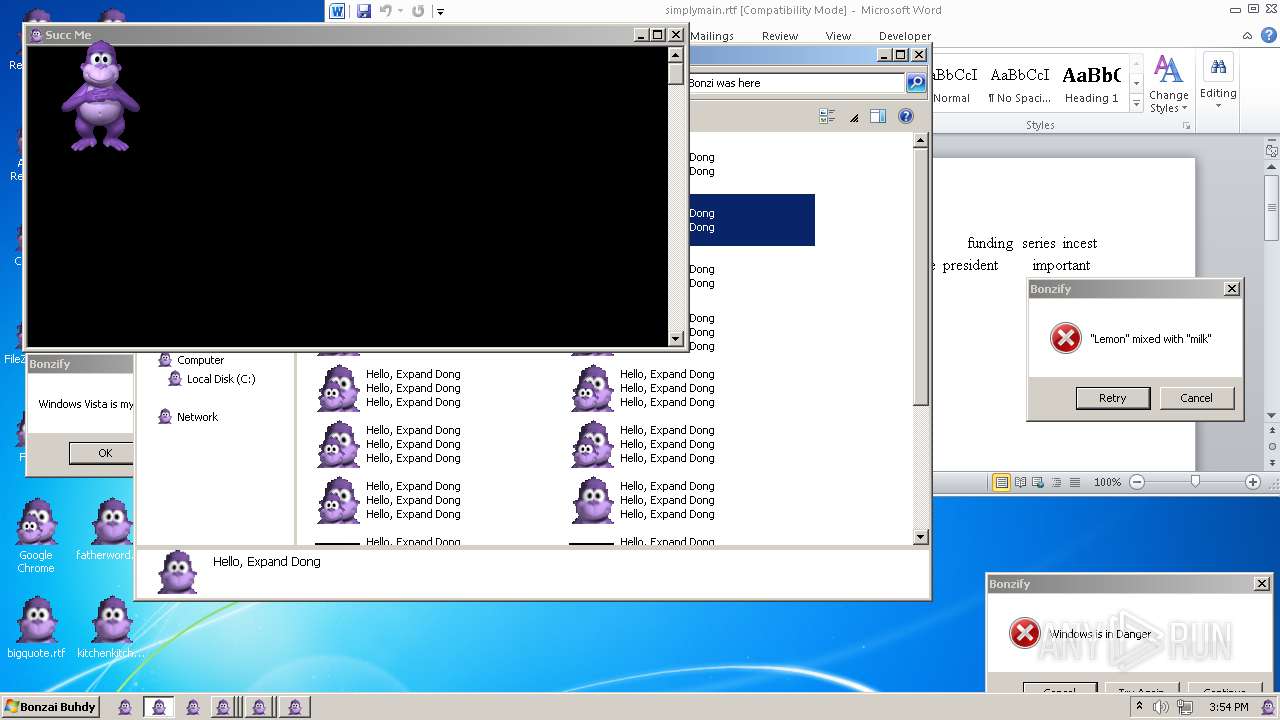Click the error icon in Lemon dialog
The height and width of the screenshot is (720, 1280).
click(x=1066, y=338)
